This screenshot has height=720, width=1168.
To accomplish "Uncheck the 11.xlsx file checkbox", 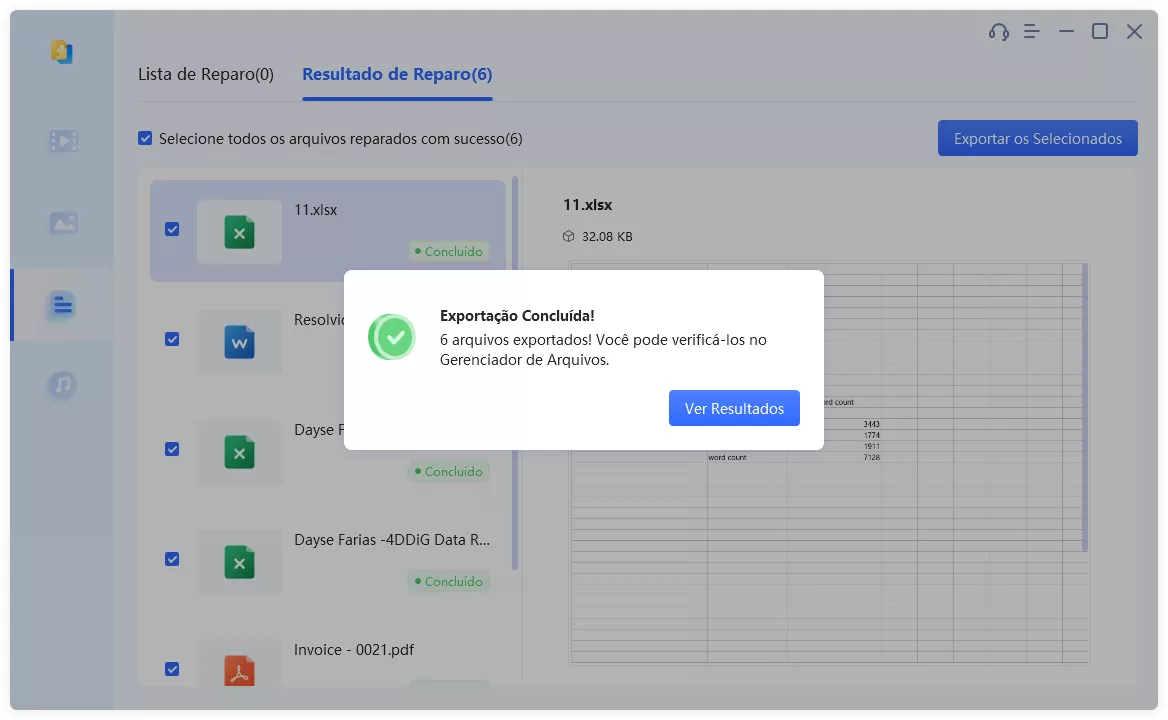I will click(x=172, y=229).
